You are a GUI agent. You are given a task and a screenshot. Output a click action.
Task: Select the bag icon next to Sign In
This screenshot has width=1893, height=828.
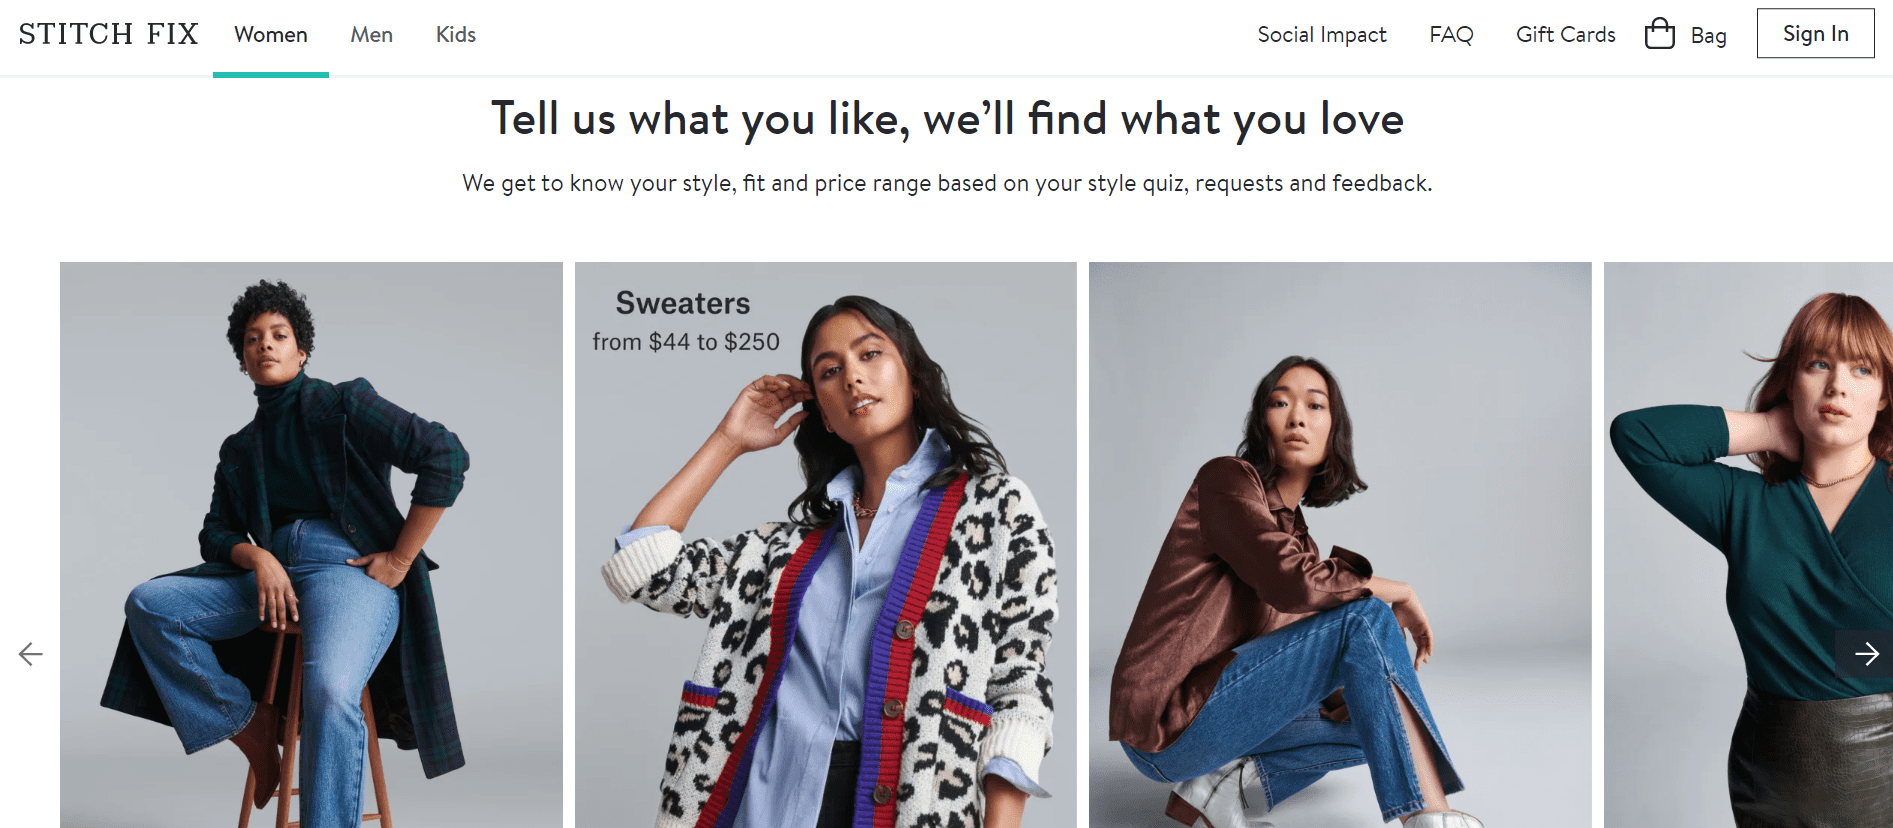[x=1659, y=33]
